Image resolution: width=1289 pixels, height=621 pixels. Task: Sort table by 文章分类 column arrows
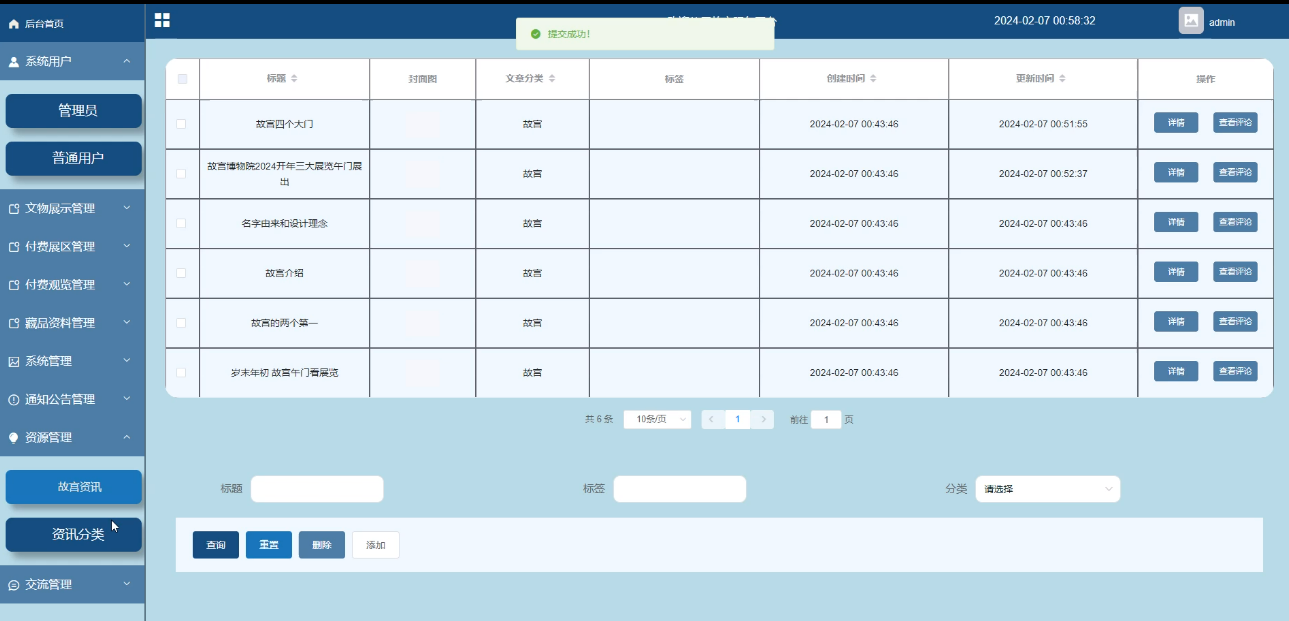point(552,78)
